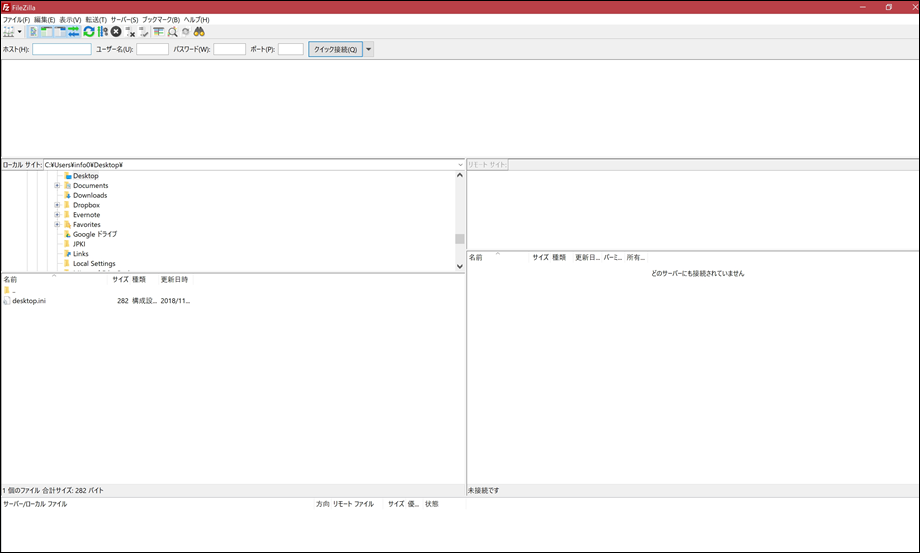Expand the Favorites folder node
The height and width of the screenshot is (553, 920).
click(x=58, y=225)
